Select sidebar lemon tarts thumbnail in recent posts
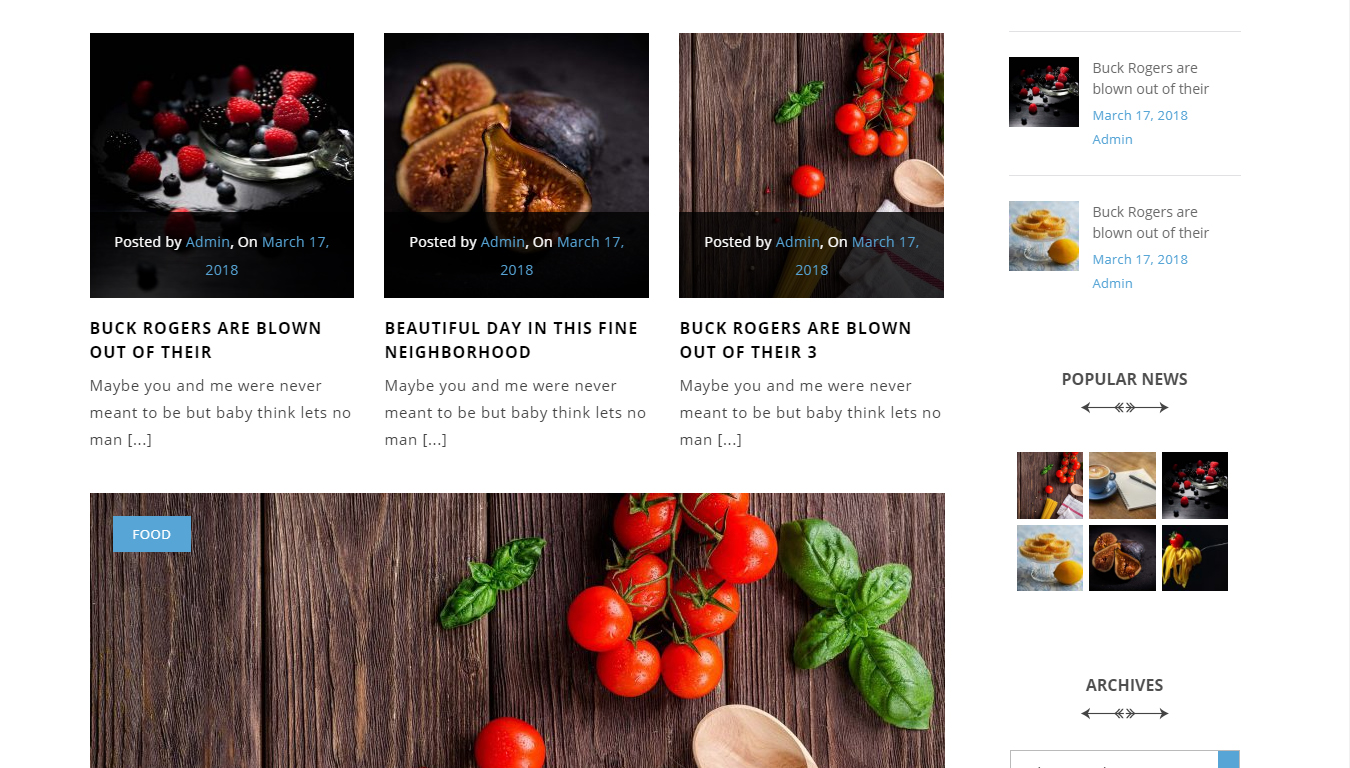The image size is (1350, 768). click(1044, 236)
